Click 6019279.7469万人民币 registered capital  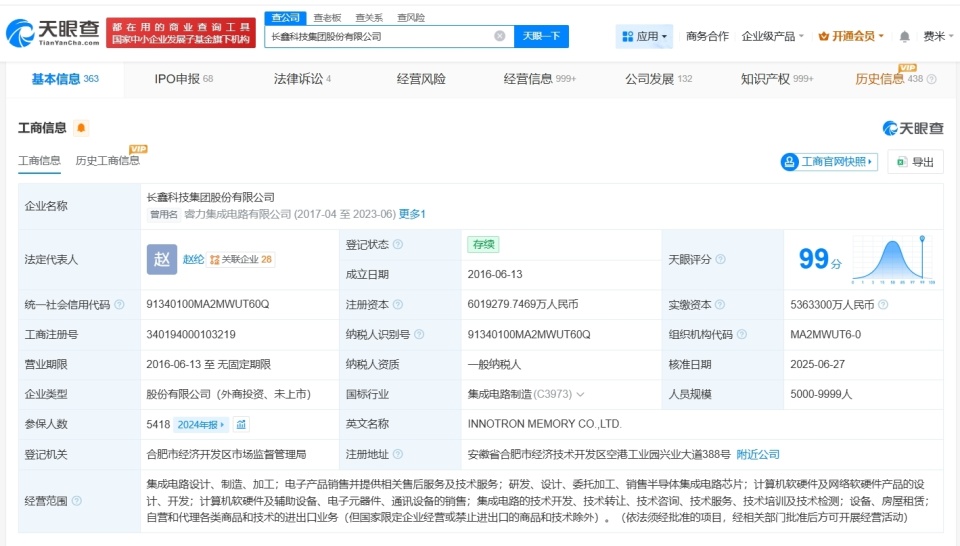[x=523, y=304]
